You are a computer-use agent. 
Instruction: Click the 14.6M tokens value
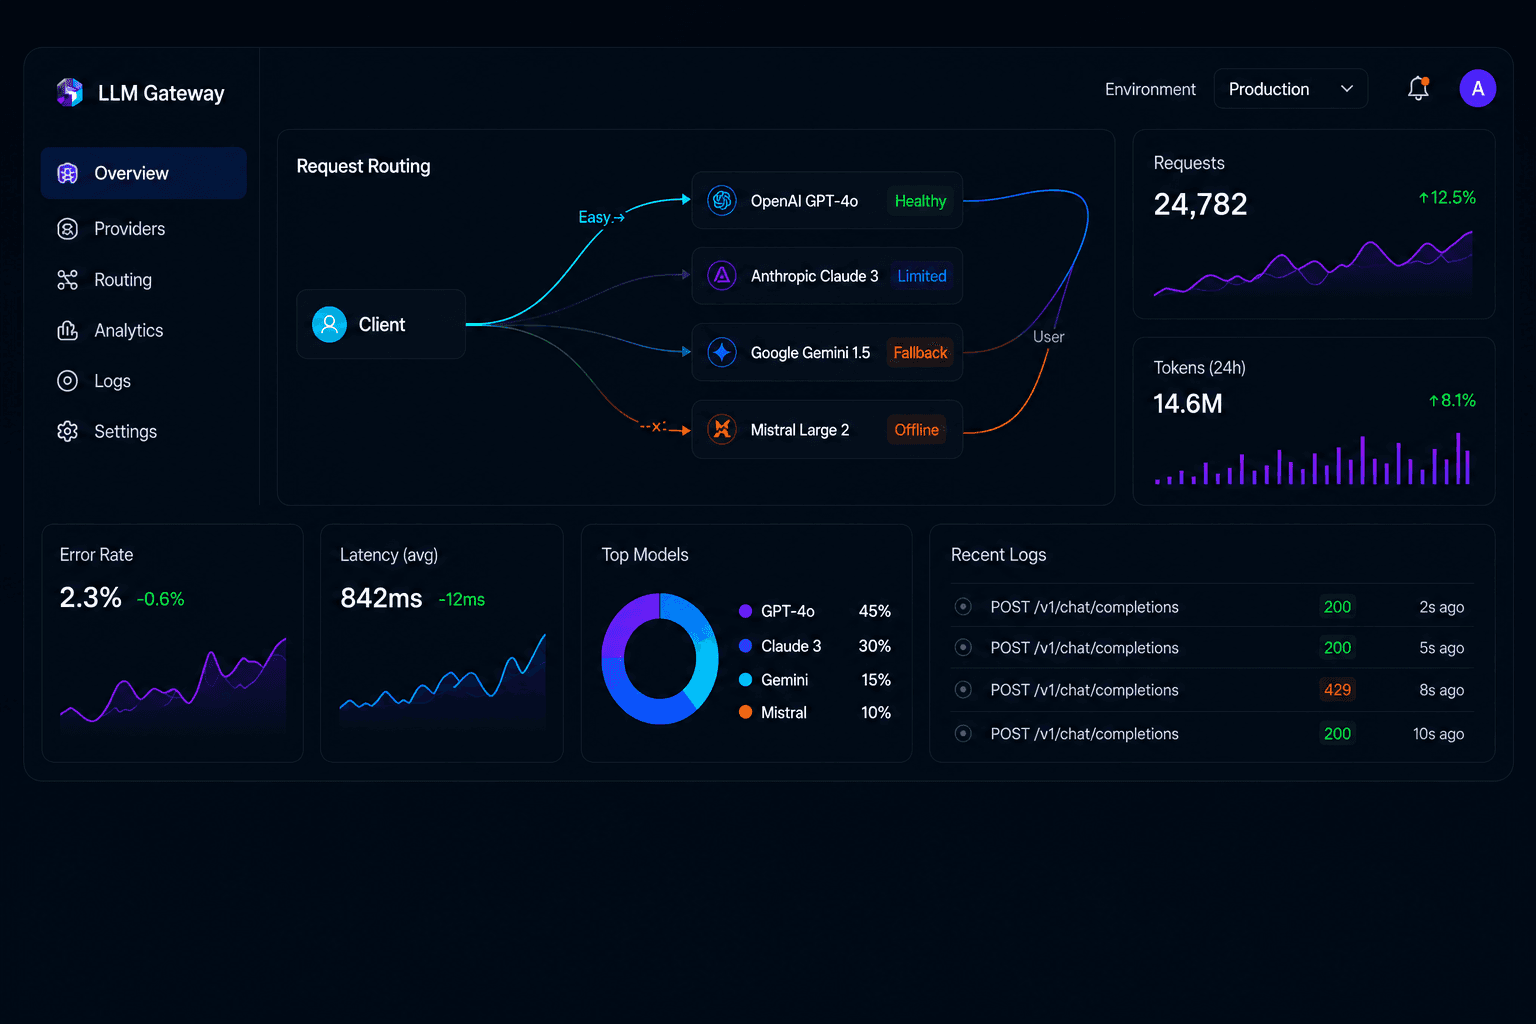(1188, 403)
